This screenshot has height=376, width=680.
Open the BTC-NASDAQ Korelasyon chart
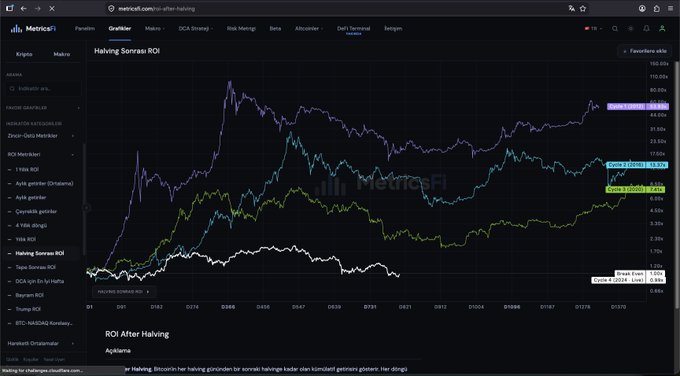pos(44,323)
